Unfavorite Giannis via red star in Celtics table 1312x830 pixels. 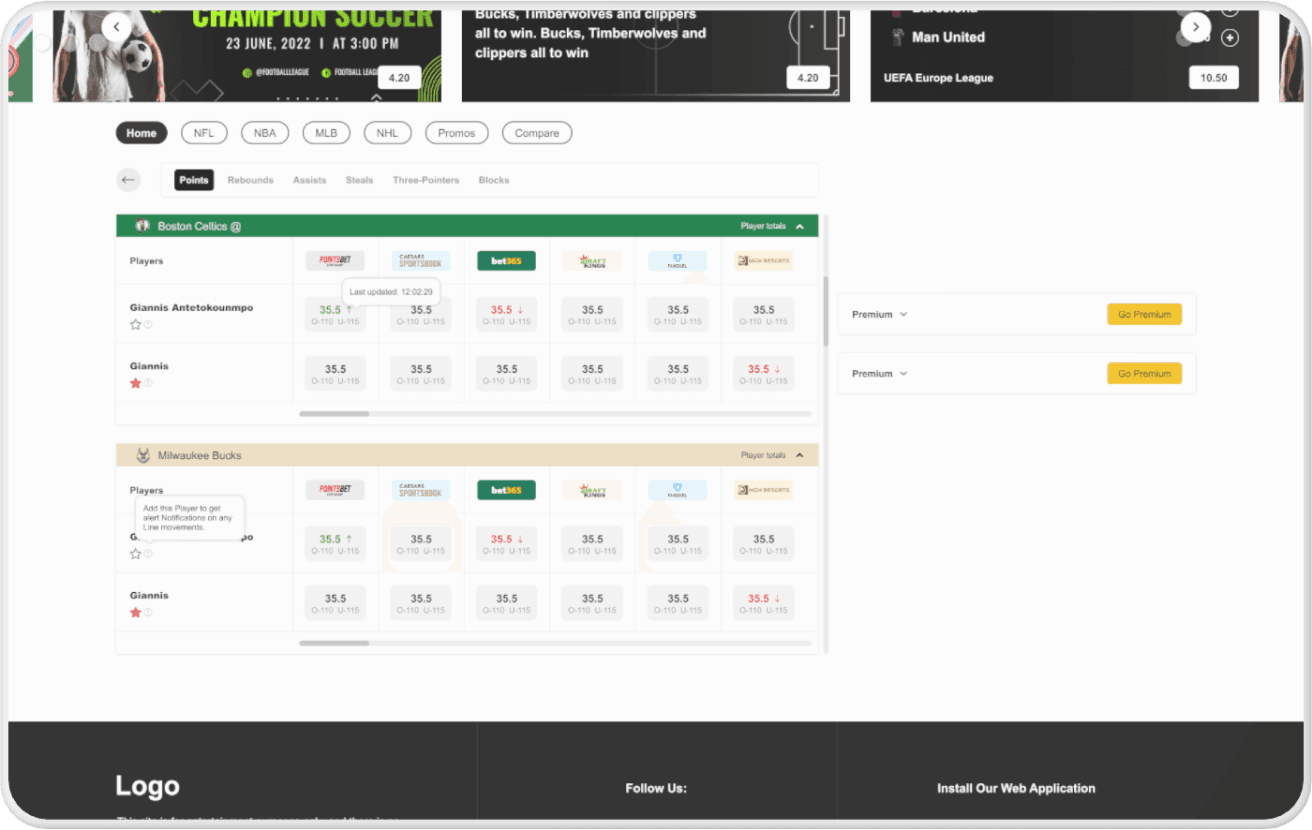coord(136,383)
